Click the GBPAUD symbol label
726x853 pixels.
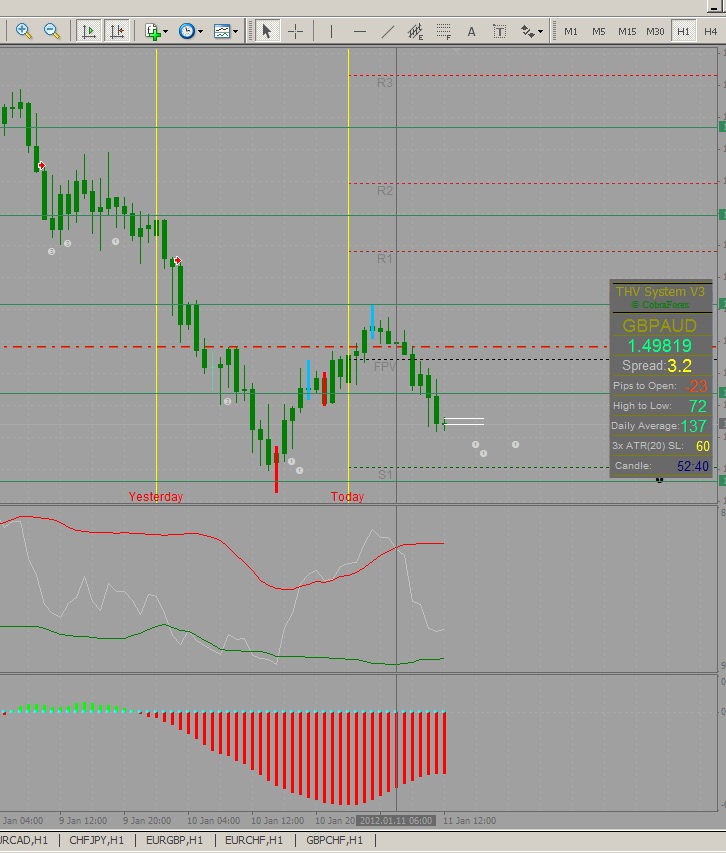point(659,325)
